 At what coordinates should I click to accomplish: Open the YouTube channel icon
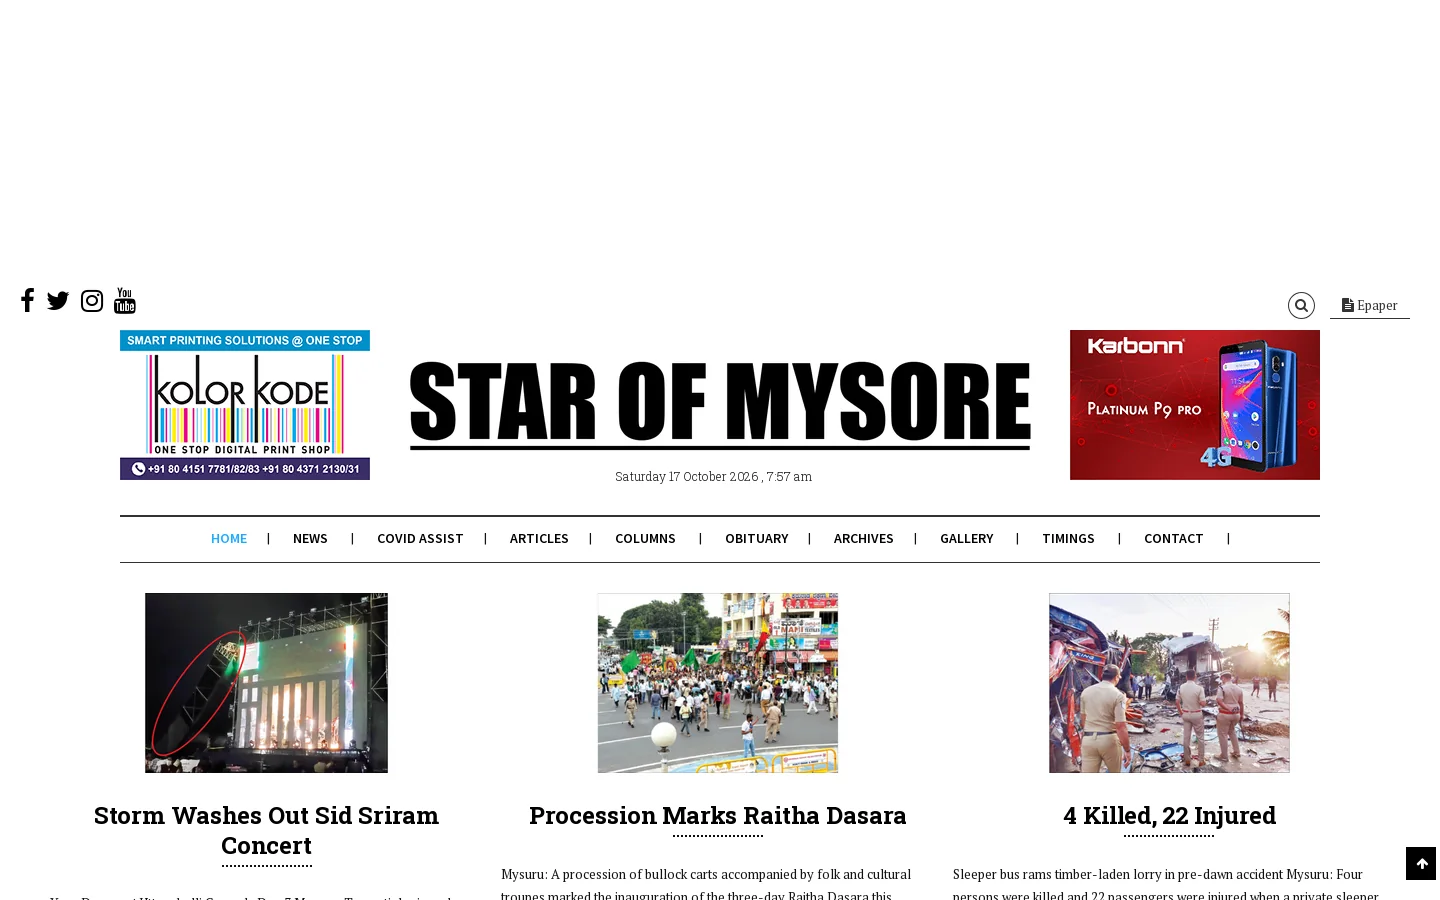tap(125, 300)
